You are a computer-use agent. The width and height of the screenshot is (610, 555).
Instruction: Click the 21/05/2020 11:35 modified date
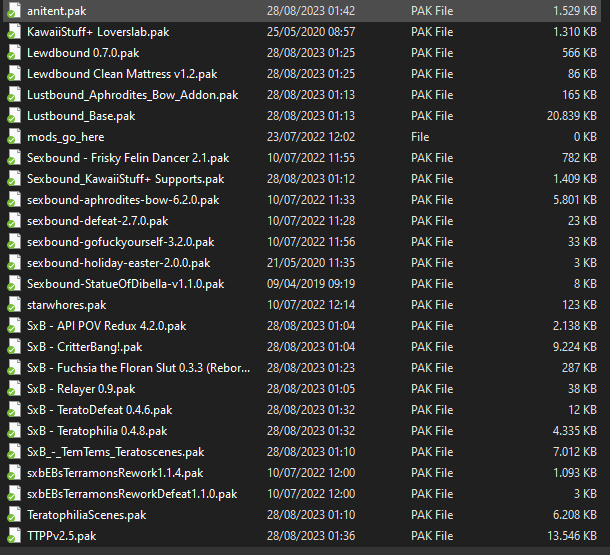point(311,263)
